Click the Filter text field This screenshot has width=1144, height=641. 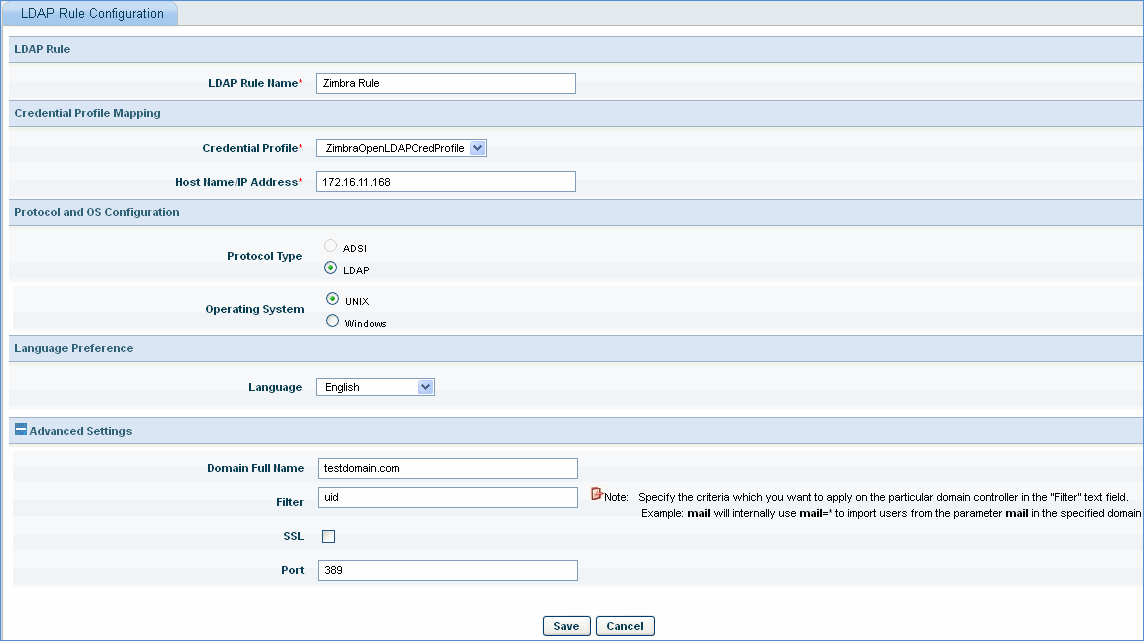coord(447,498)
